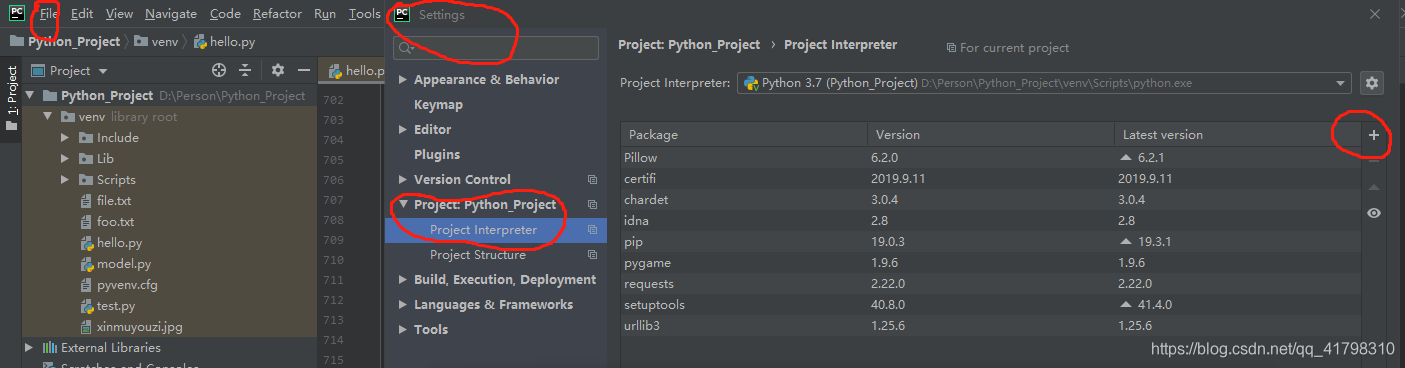Expand Build, Execution, Deployment settings
1405x368 pixels.
tap(403, 280)
